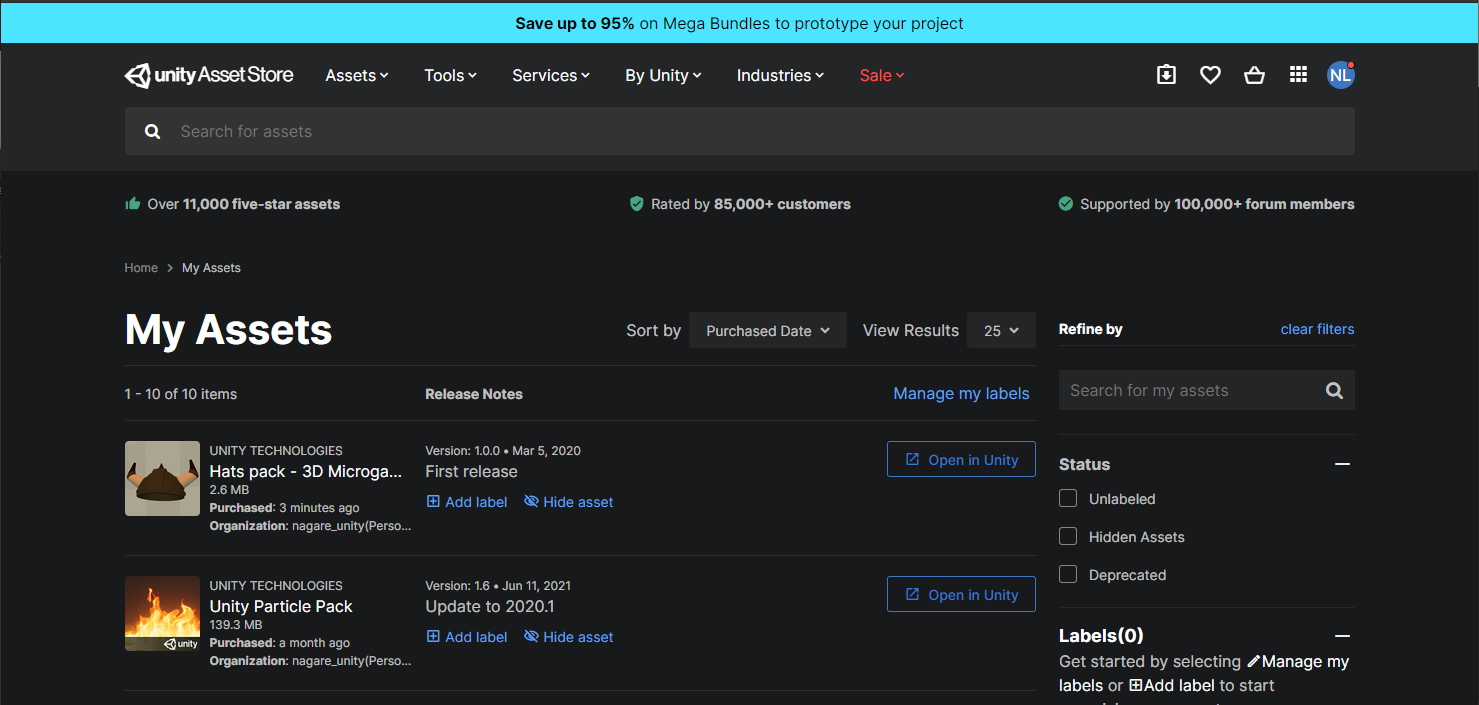The image size is (1479, 705).
Task: Enable the Hidden Assets filter
Action: click(x=1068, y=536)
